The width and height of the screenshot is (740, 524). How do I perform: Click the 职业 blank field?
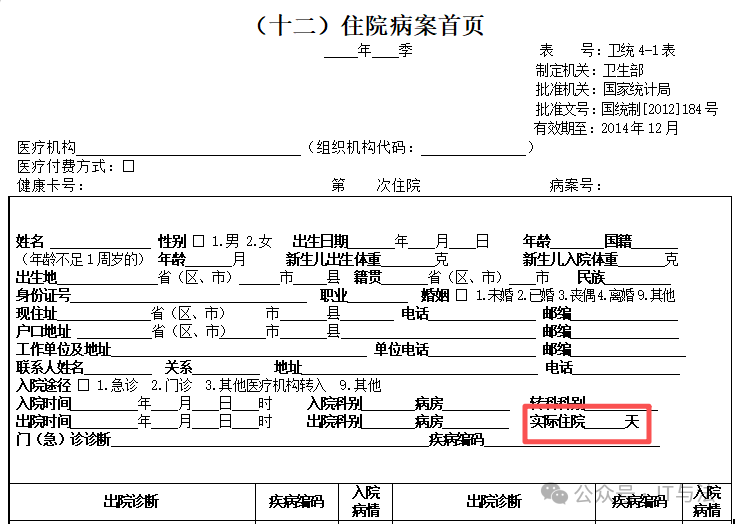[x=378, y=296]
